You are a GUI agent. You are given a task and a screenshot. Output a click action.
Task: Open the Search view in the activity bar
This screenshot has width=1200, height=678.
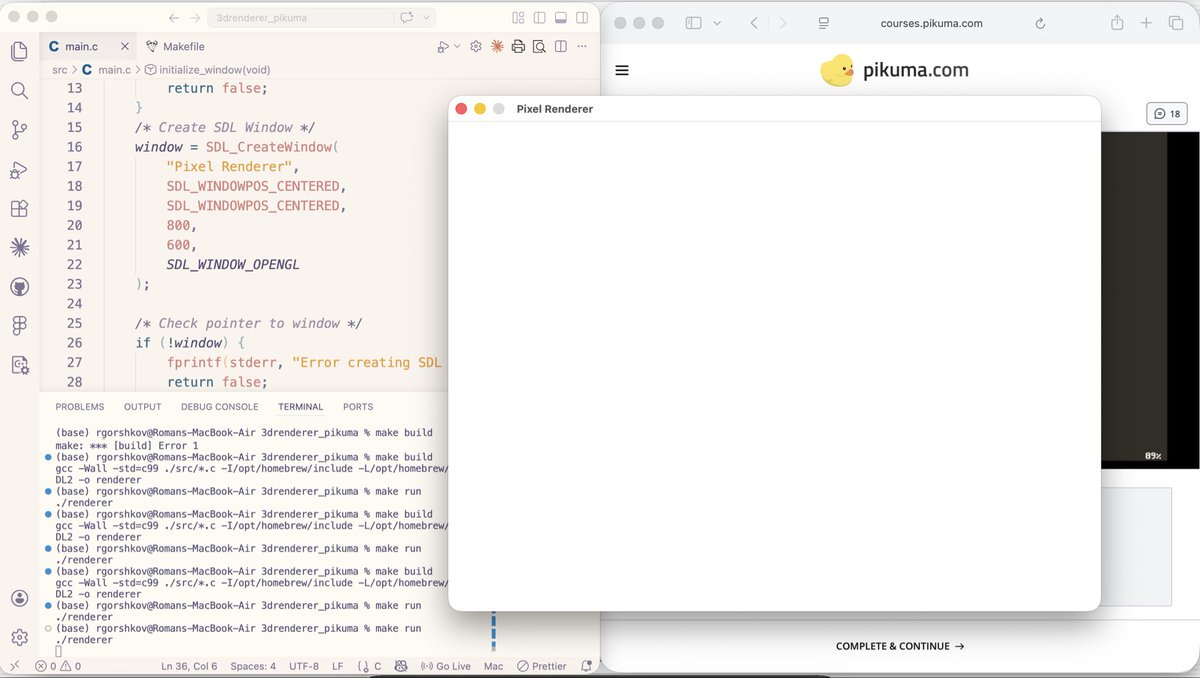tap(19, 91)
